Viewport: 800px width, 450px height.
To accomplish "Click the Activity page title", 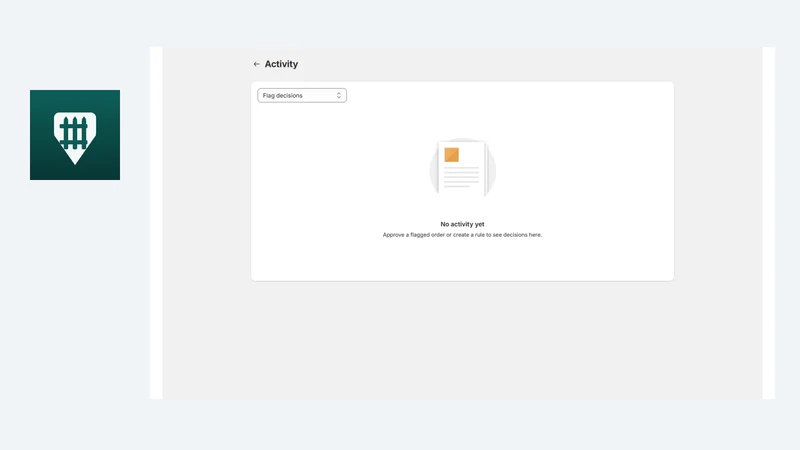I will click(x=281, y=64).
